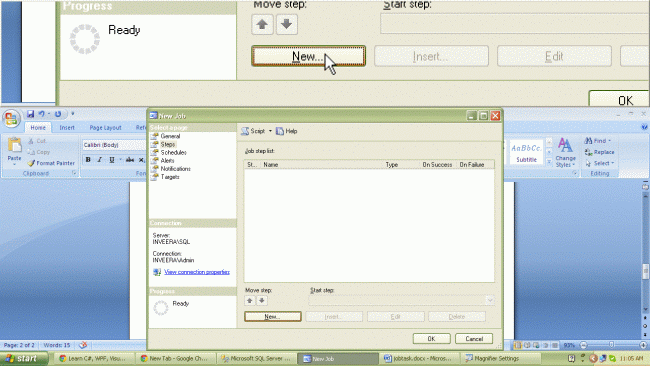
Task: Switch to Web Layout view in Word
Action: [x=536, y=345]
